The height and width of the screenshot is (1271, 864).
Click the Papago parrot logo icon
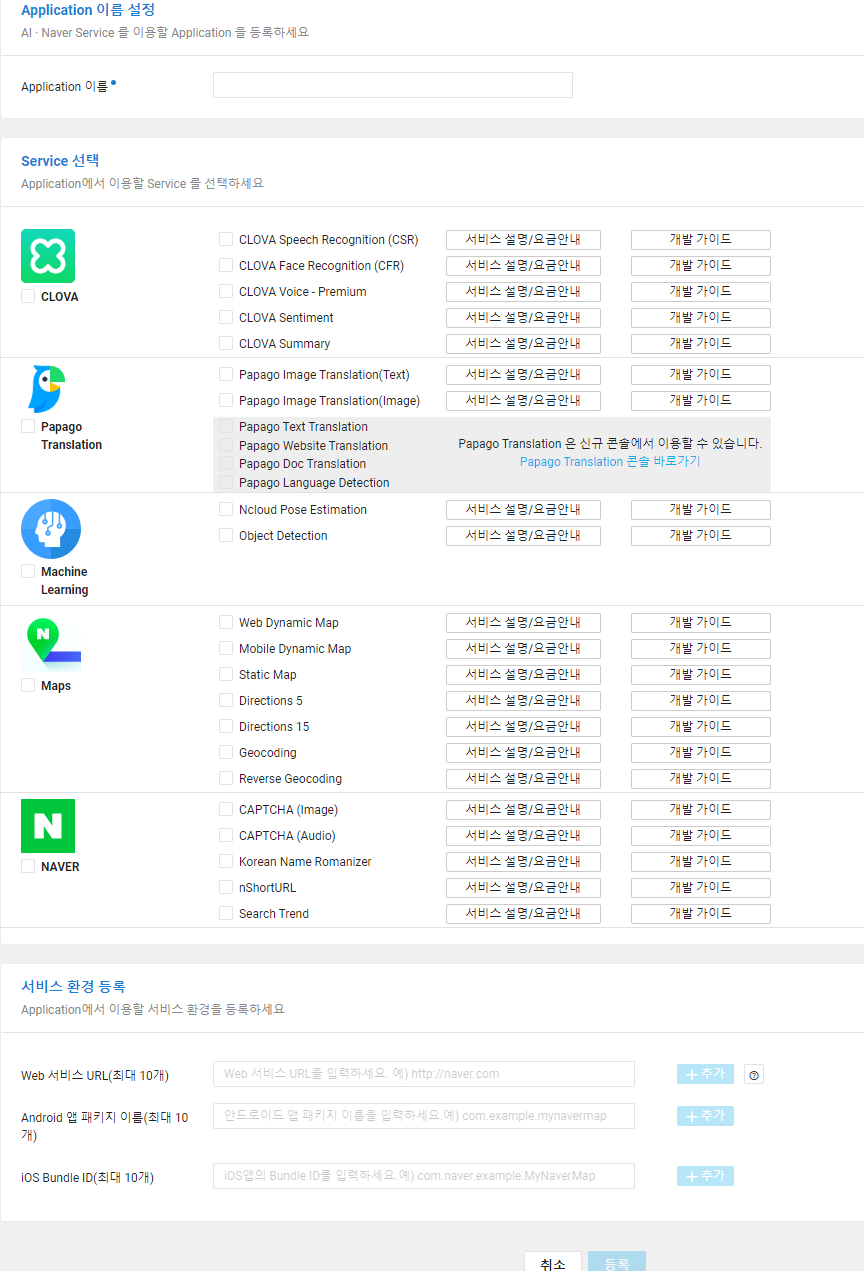pyautogui.click(x=46, y=389)
